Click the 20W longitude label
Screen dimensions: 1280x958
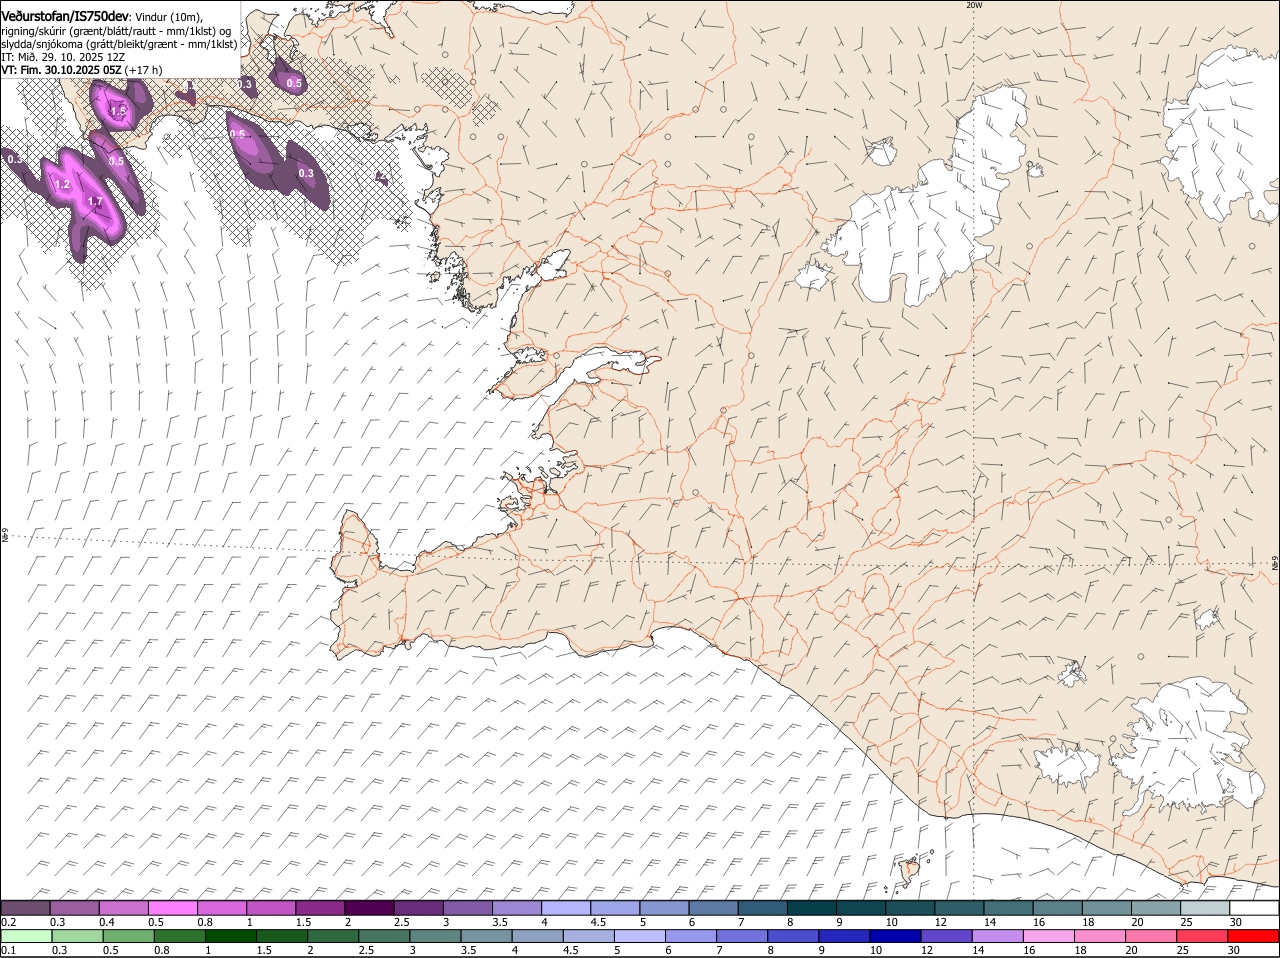(x=974, y=5)
